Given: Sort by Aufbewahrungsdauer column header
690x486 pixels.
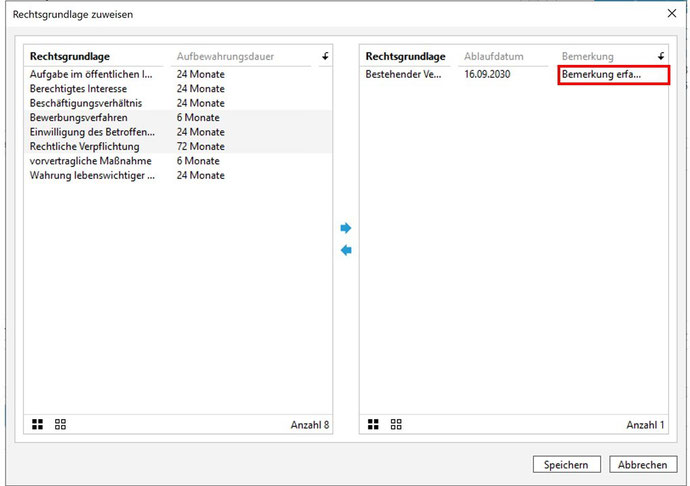Looking at the screenshot, I should [x=225, y=56].
